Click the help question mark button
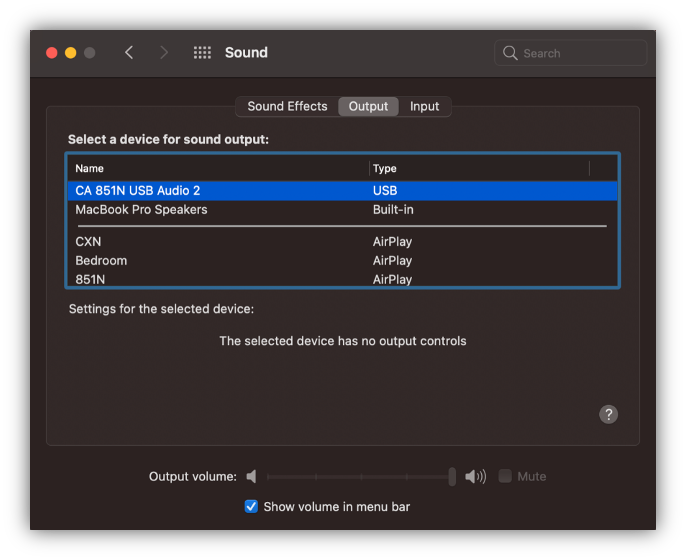 click(x=608, y=414)
